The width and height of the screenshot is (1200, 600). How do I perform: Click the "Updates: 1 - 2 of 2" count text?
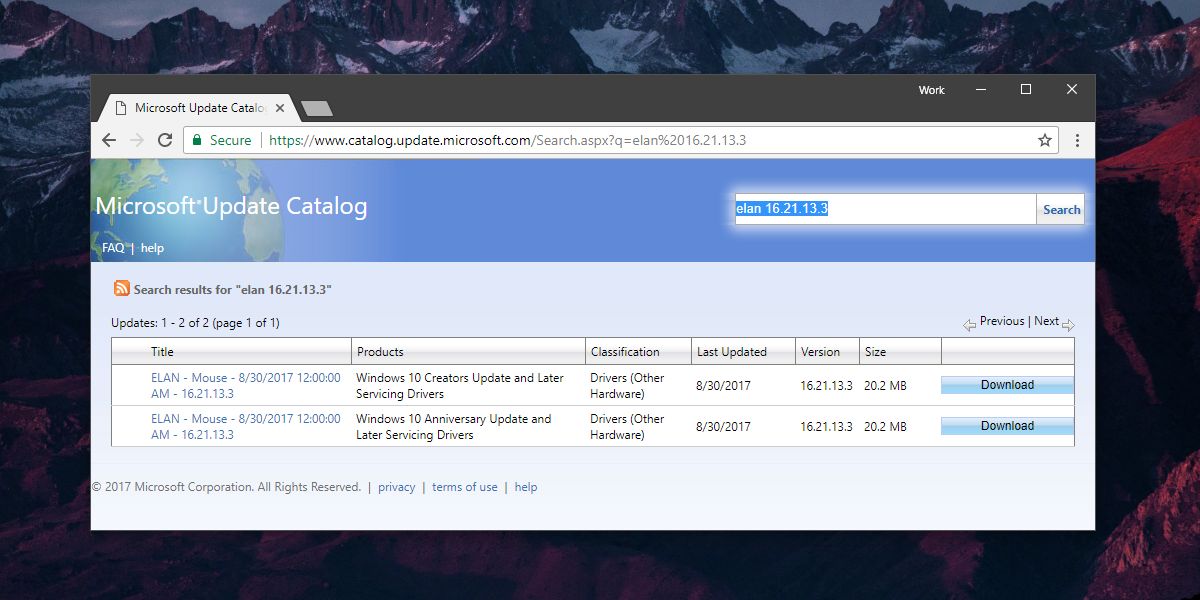pos(195,323)
